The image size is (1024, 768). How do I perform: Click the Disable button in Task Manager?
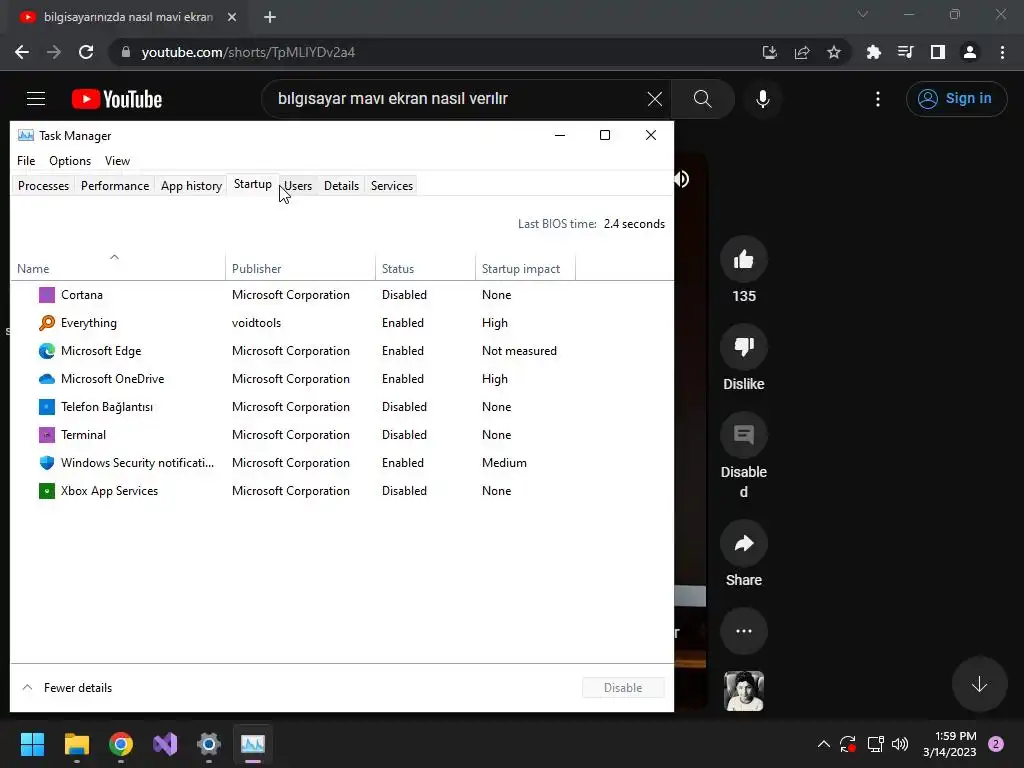(623, 688)
